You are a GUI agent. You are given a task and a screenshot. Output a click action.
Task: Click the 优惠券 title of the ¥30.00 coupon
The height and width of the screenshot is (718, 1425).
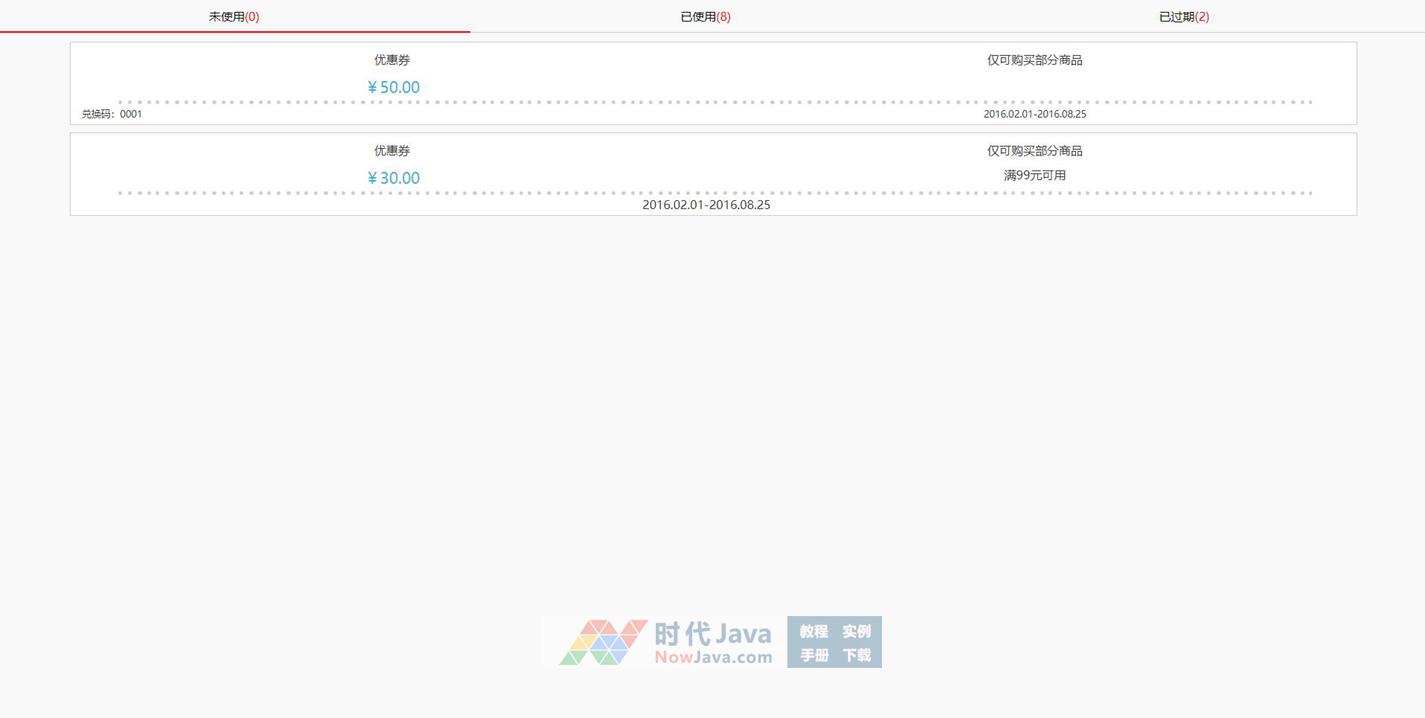392,151
